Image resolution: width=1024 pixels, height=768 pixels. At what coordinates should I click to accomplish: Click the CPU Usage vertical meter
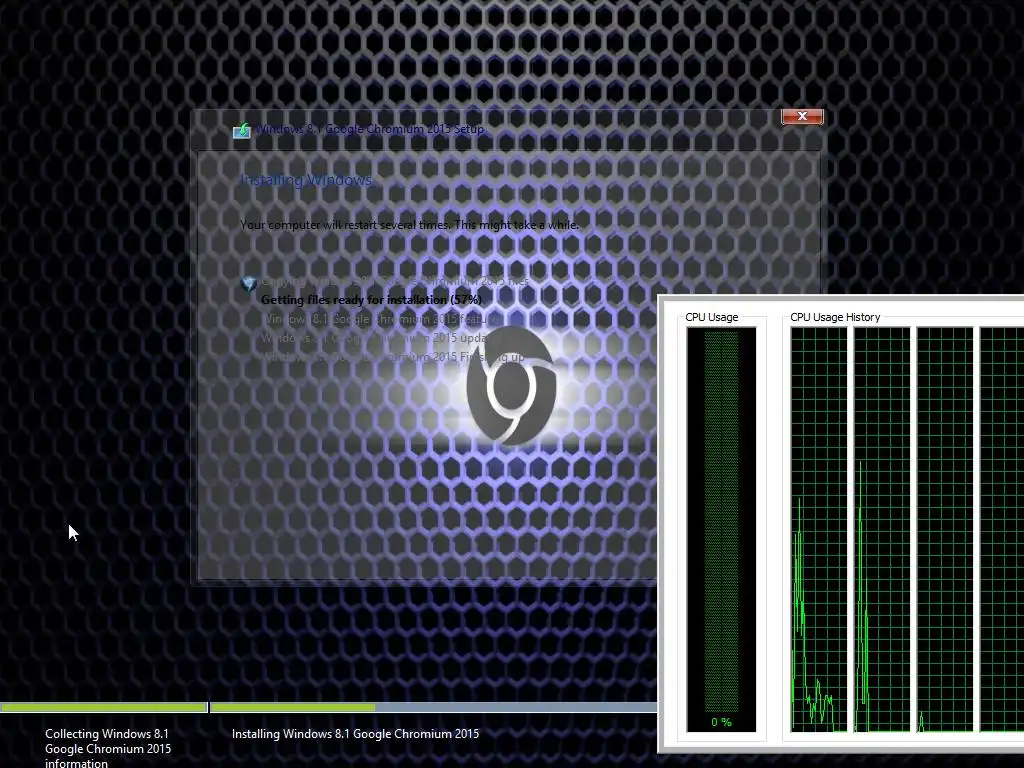pyautogui.click(x=721, y=529)
